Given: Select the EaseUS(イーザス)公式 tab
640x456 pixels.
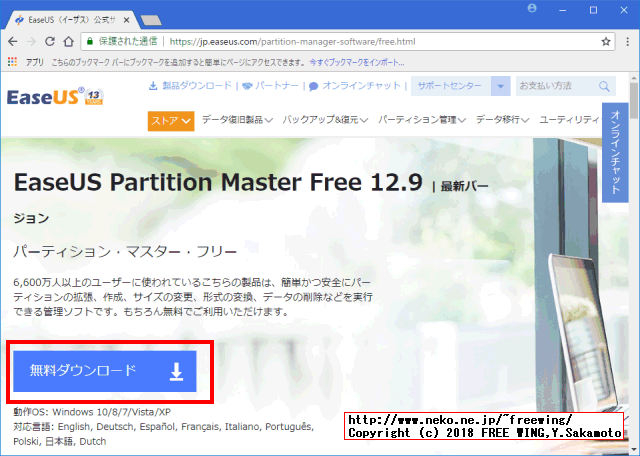Looking at the screenshot, I should (x=71, y=20).
